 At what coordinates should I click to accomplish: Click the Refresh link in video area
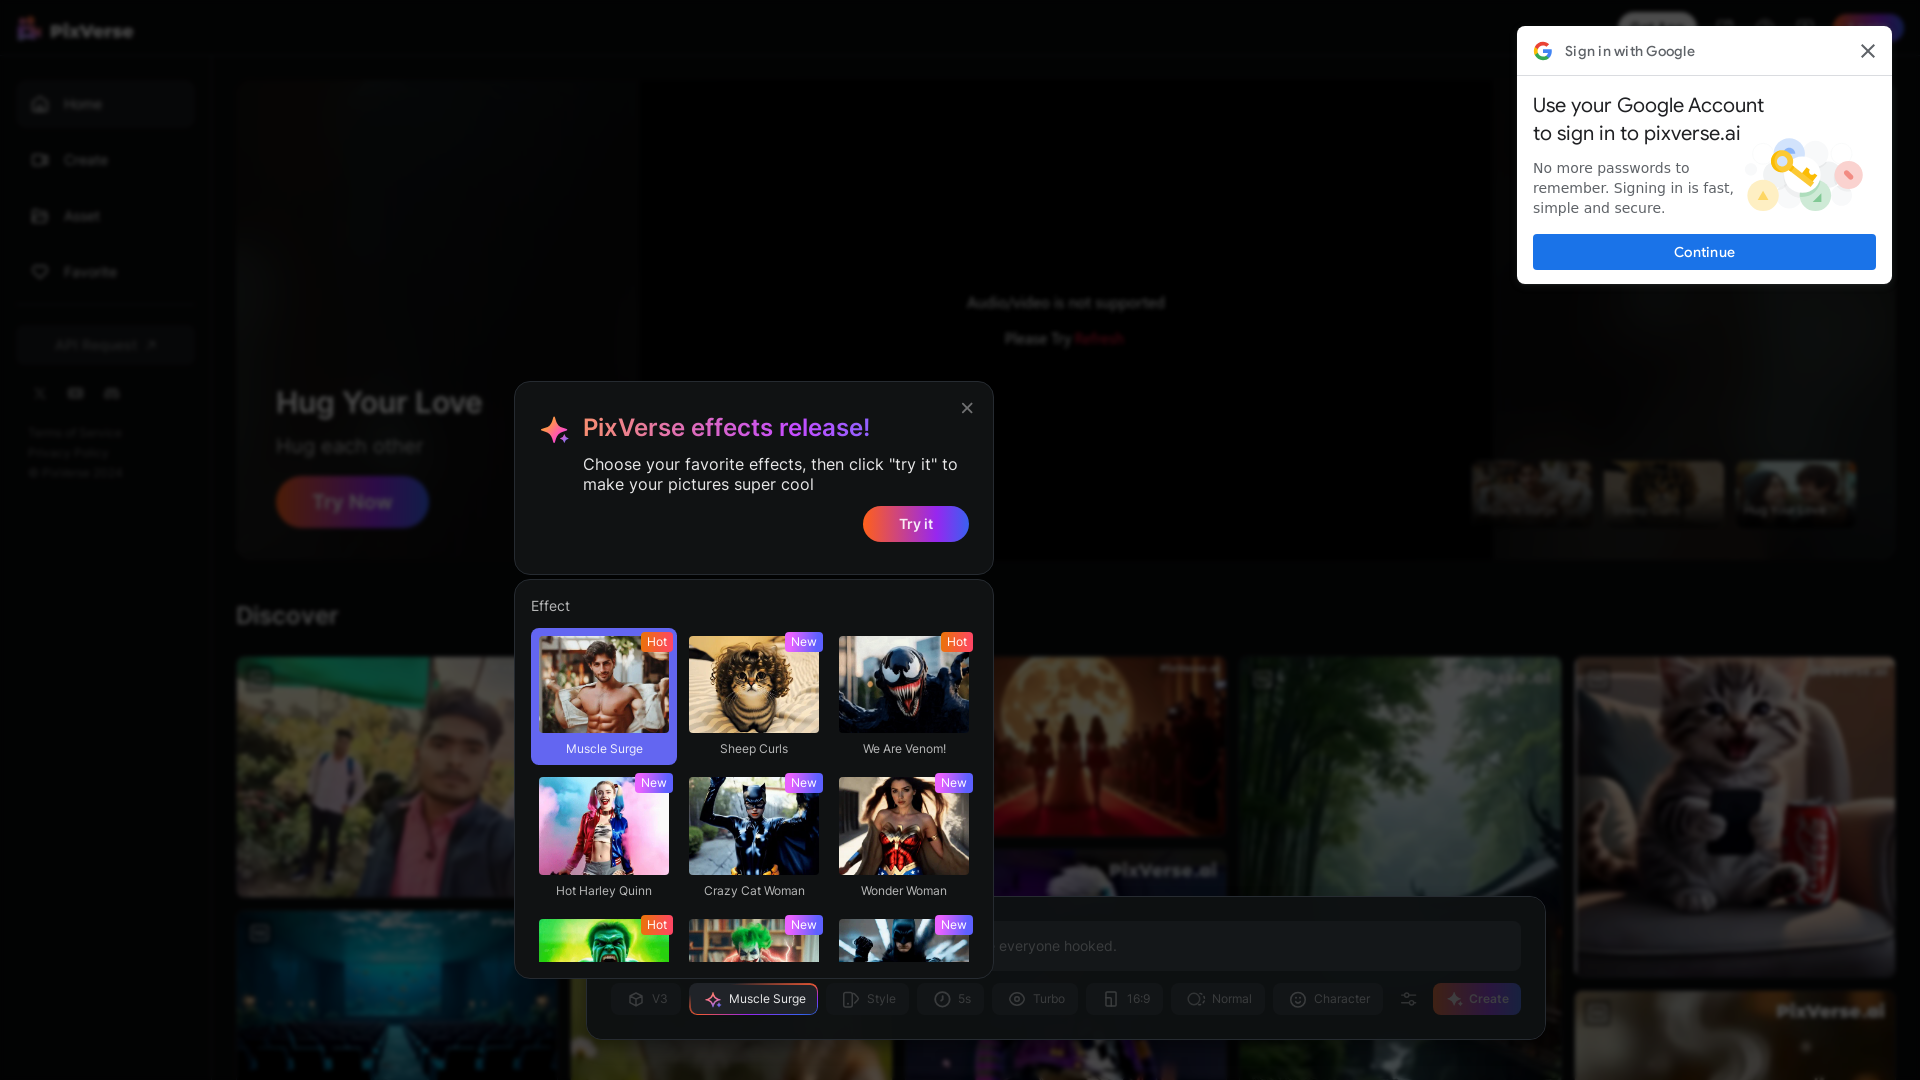(1099, 339)
